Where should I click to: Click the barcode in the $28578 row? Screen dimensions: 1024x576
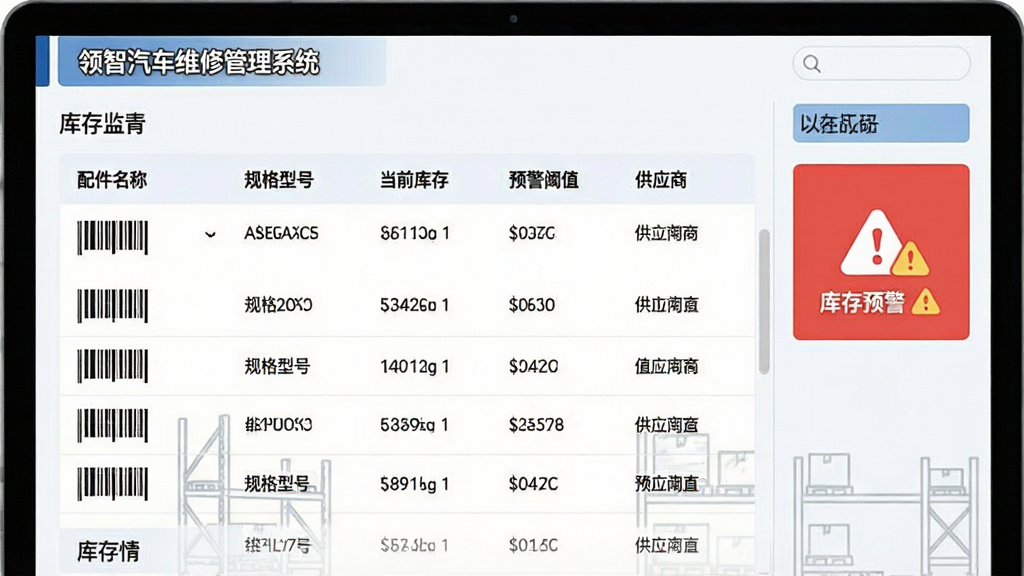point(112,425)
